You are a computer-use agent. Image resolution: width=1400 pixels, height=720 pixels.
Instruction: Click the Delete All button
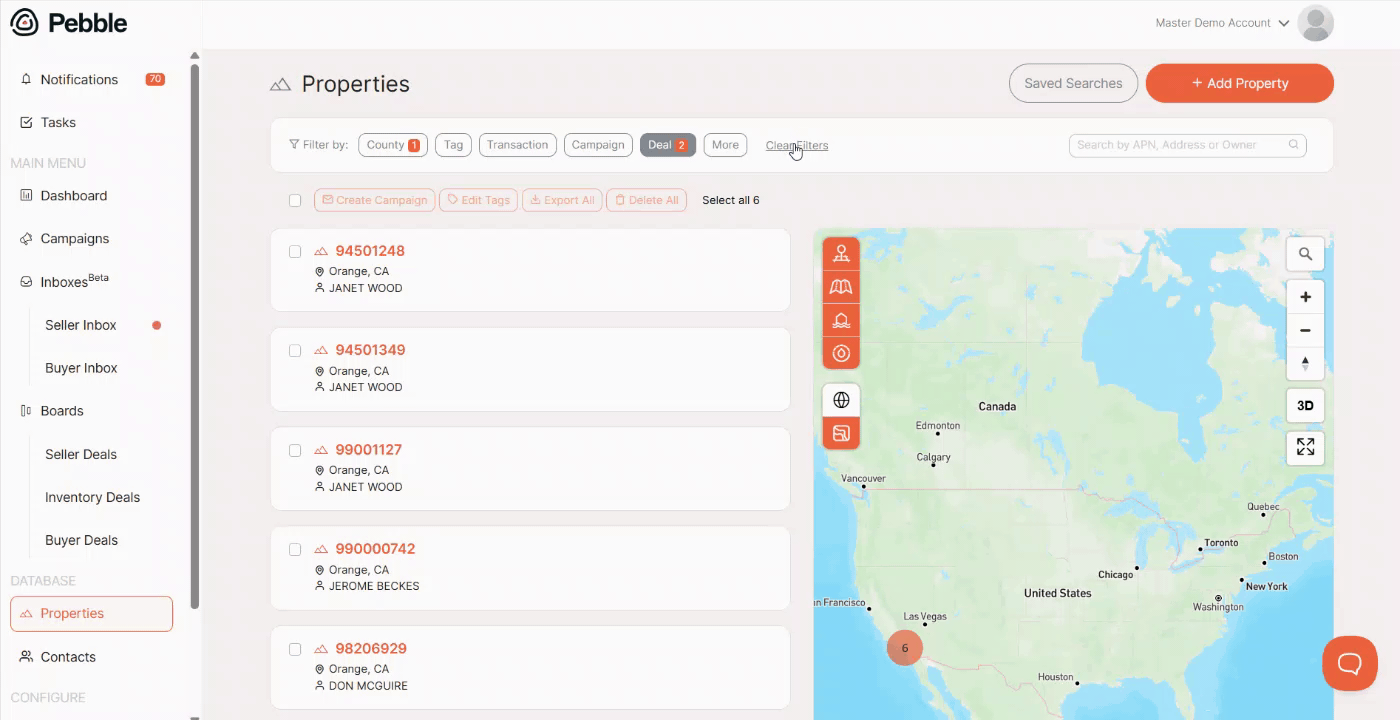click(x=647, y=200)
